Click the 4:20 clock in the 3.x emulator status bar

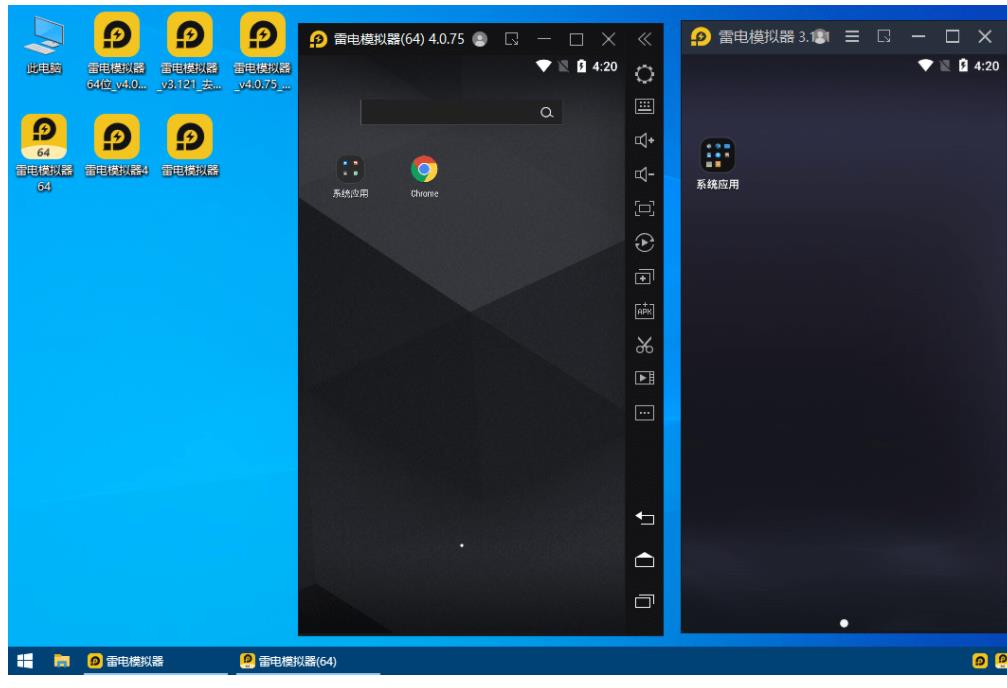tap(986, 66)
